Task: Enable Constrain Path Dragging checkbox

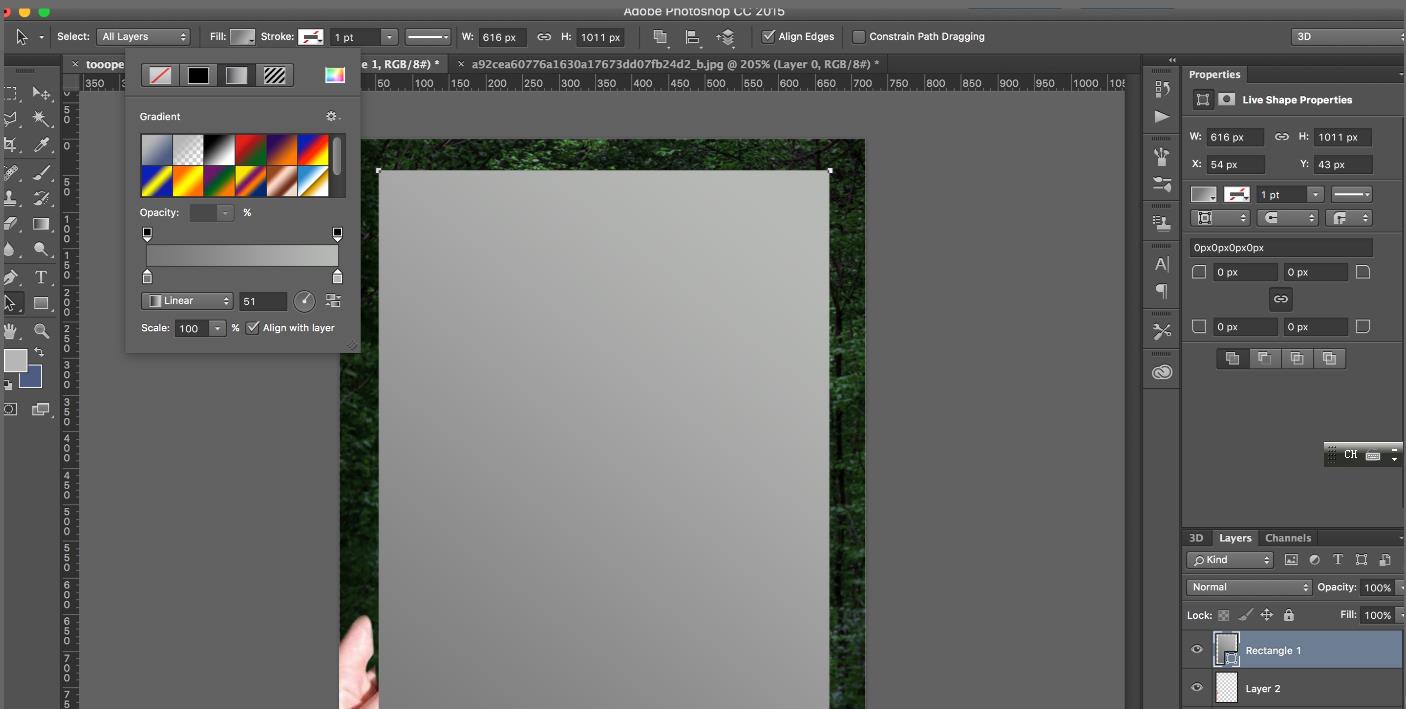Action: coord(859,37)
